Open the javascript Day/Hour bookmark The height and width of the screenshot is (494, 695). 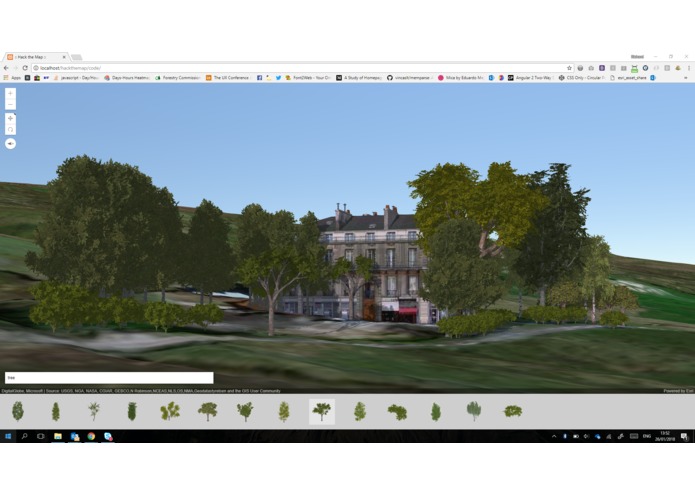76,78
